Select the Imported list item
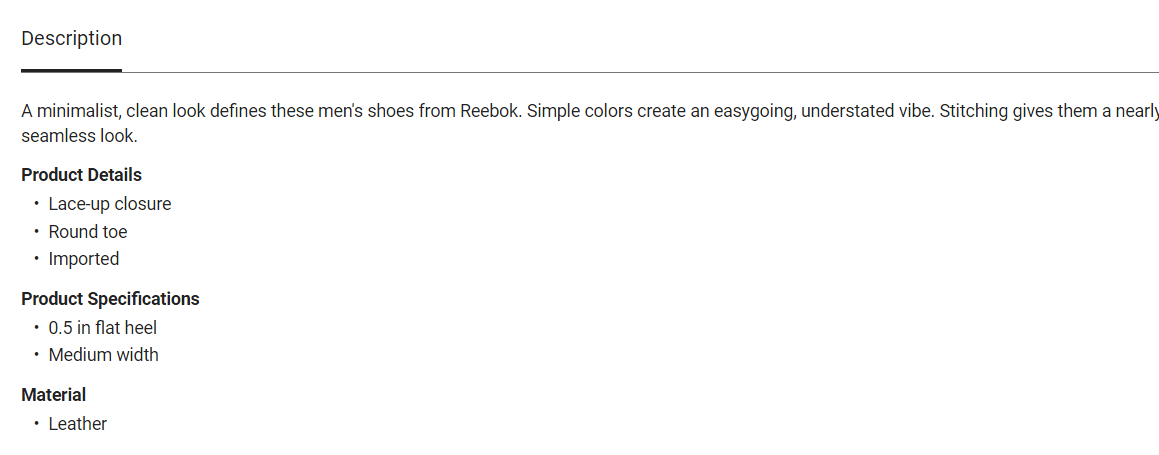Image resolution: width=1159 pixels, height=455 pixels. 84,259
